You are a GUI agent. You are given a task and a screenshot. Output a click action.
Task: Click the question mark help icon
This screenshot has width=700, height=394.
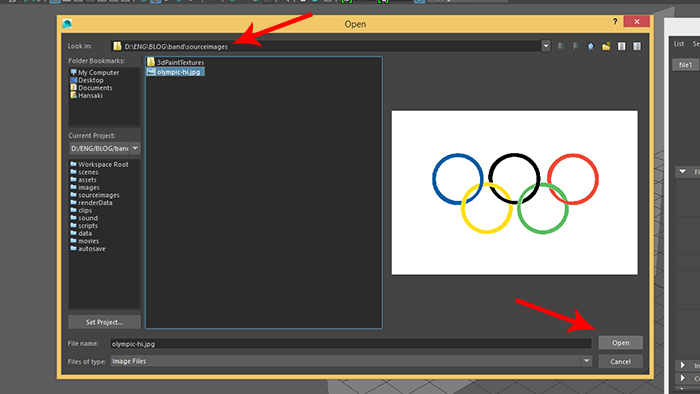(x=615, y=21)
